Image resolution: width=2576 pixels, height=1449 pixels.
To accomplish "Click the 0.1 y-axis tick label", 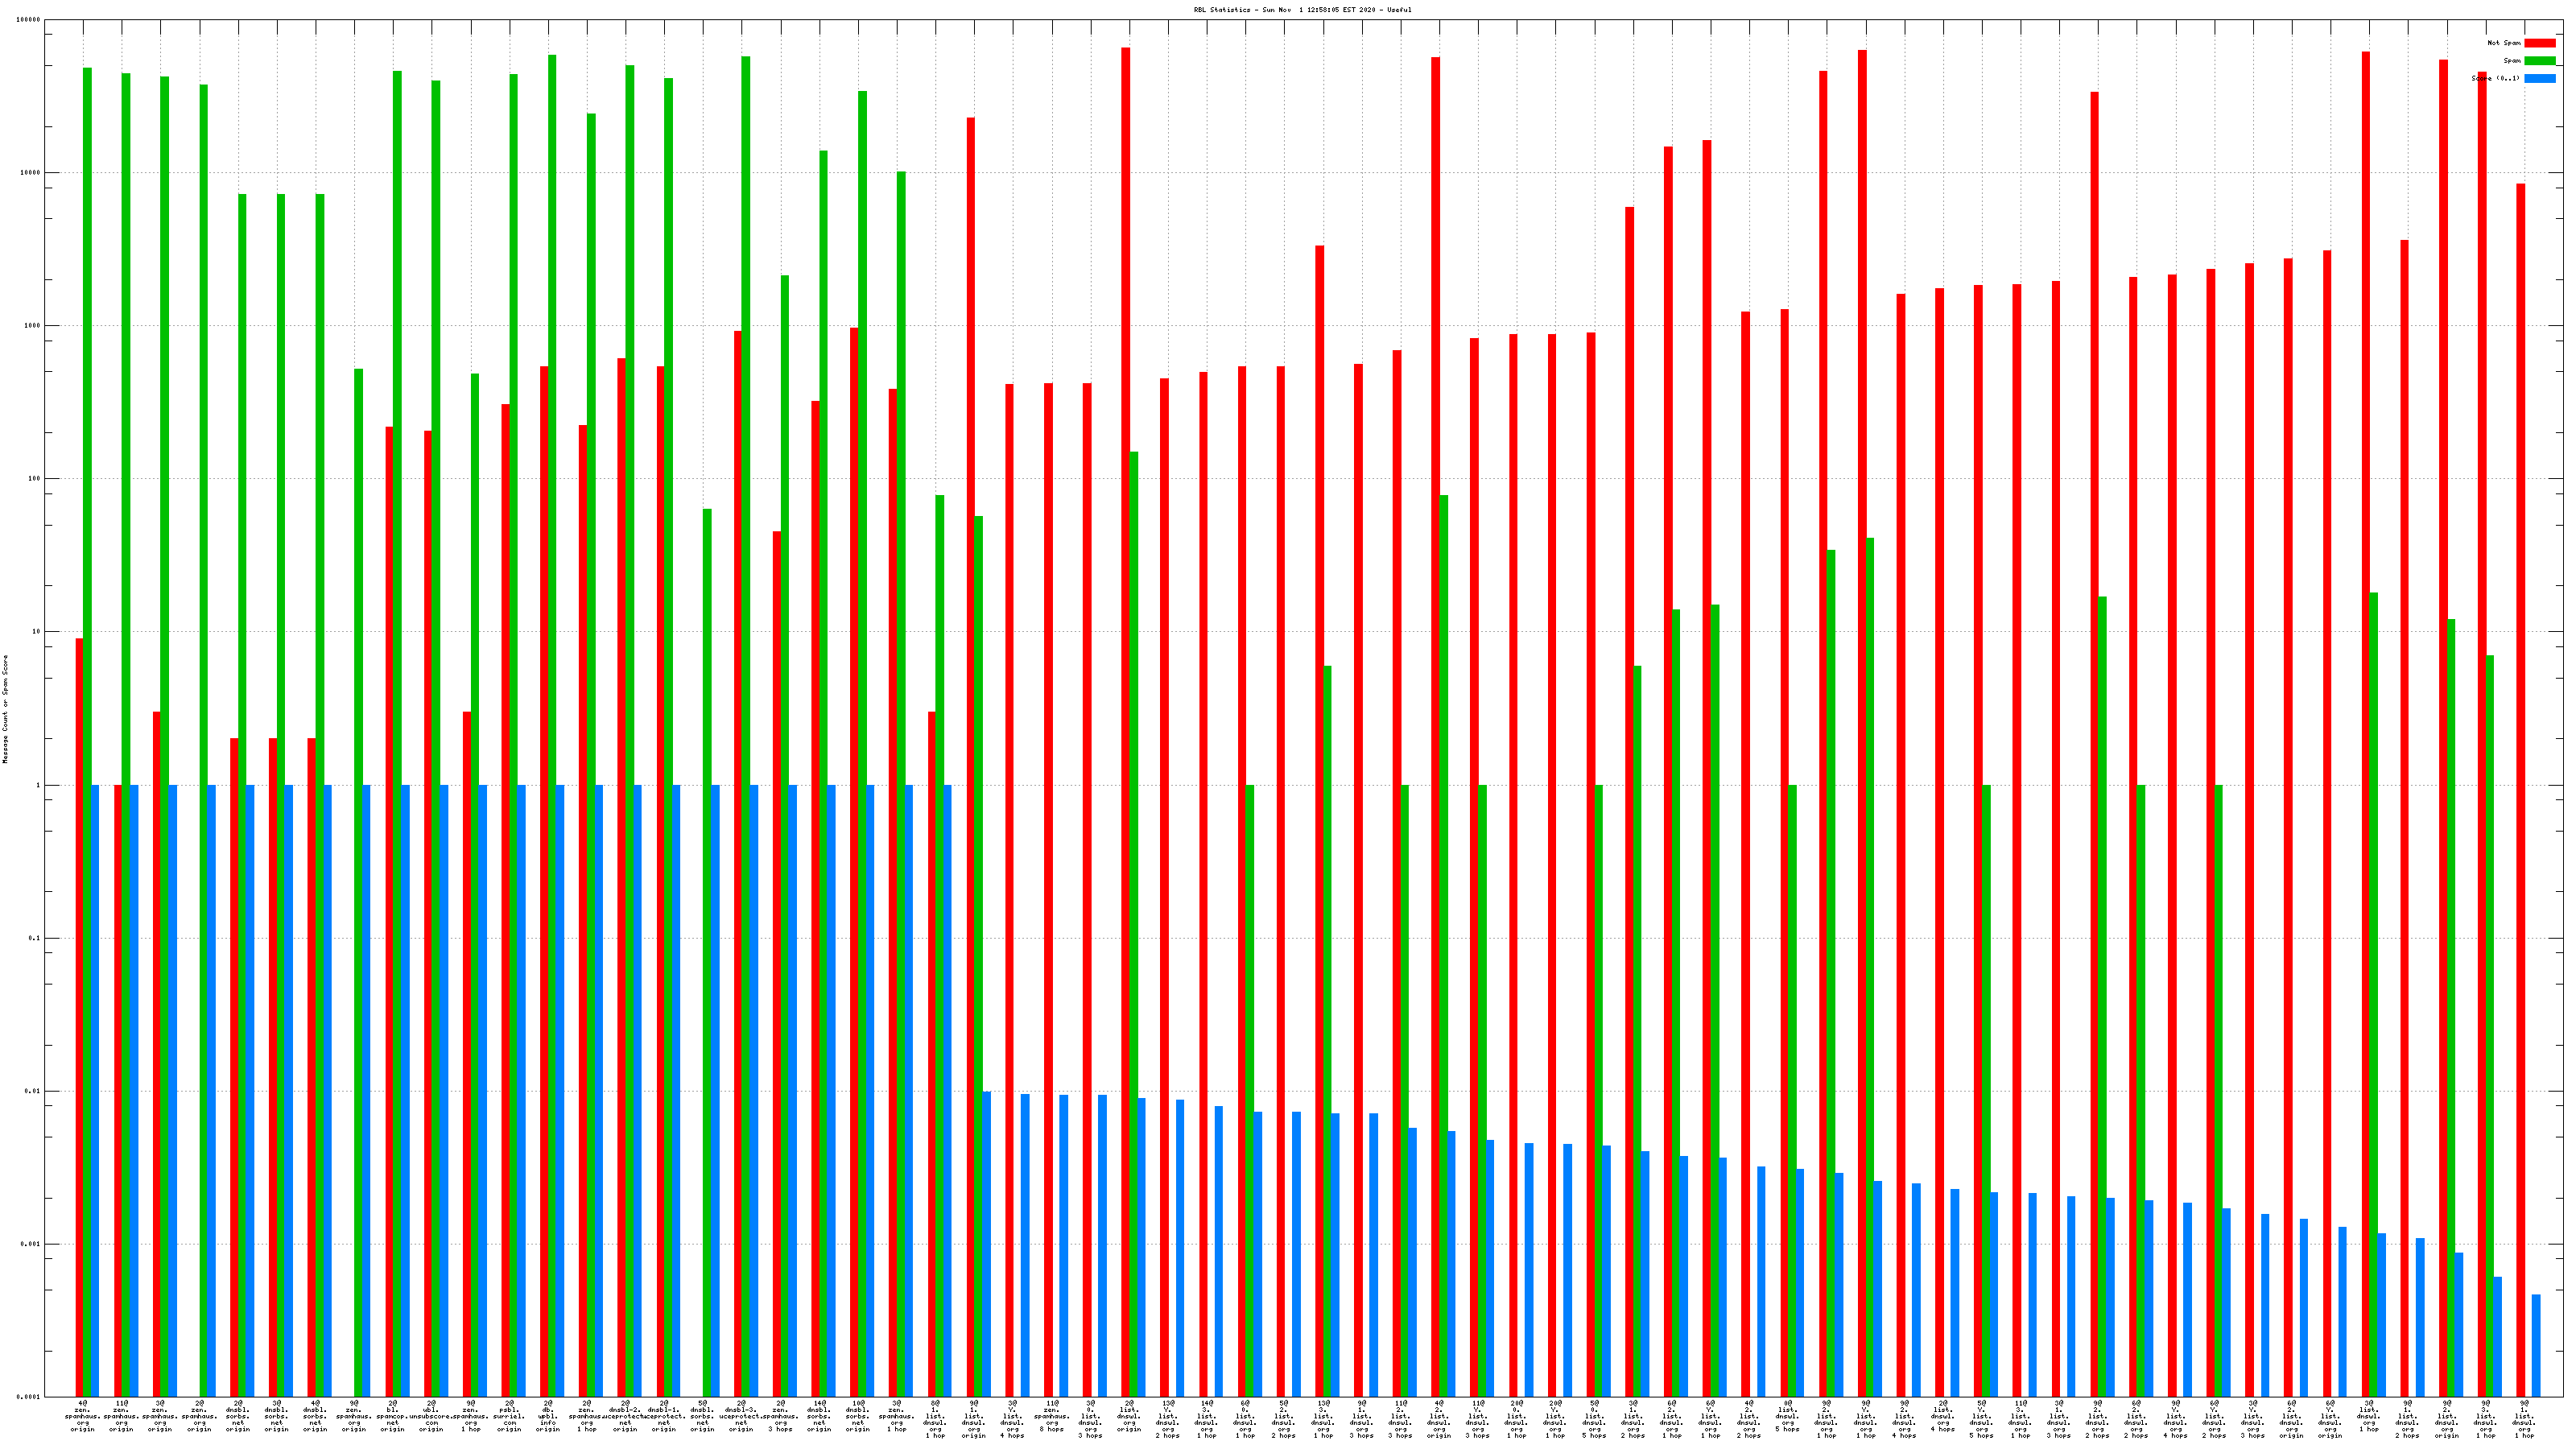I will 35,938.
